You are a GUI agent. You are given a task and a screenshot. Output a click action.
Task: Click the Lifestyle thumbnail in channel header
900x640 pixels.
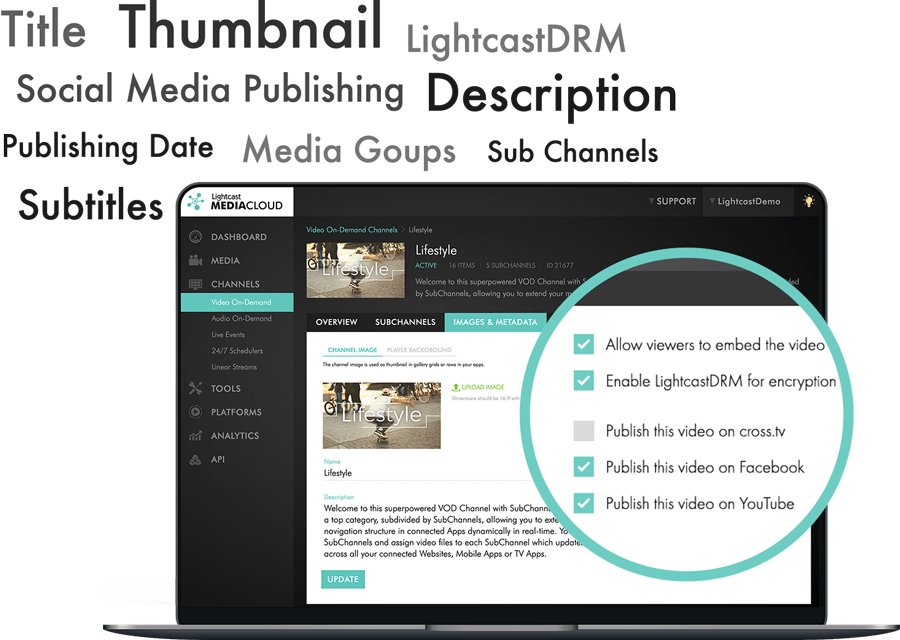tap(356, 270)
